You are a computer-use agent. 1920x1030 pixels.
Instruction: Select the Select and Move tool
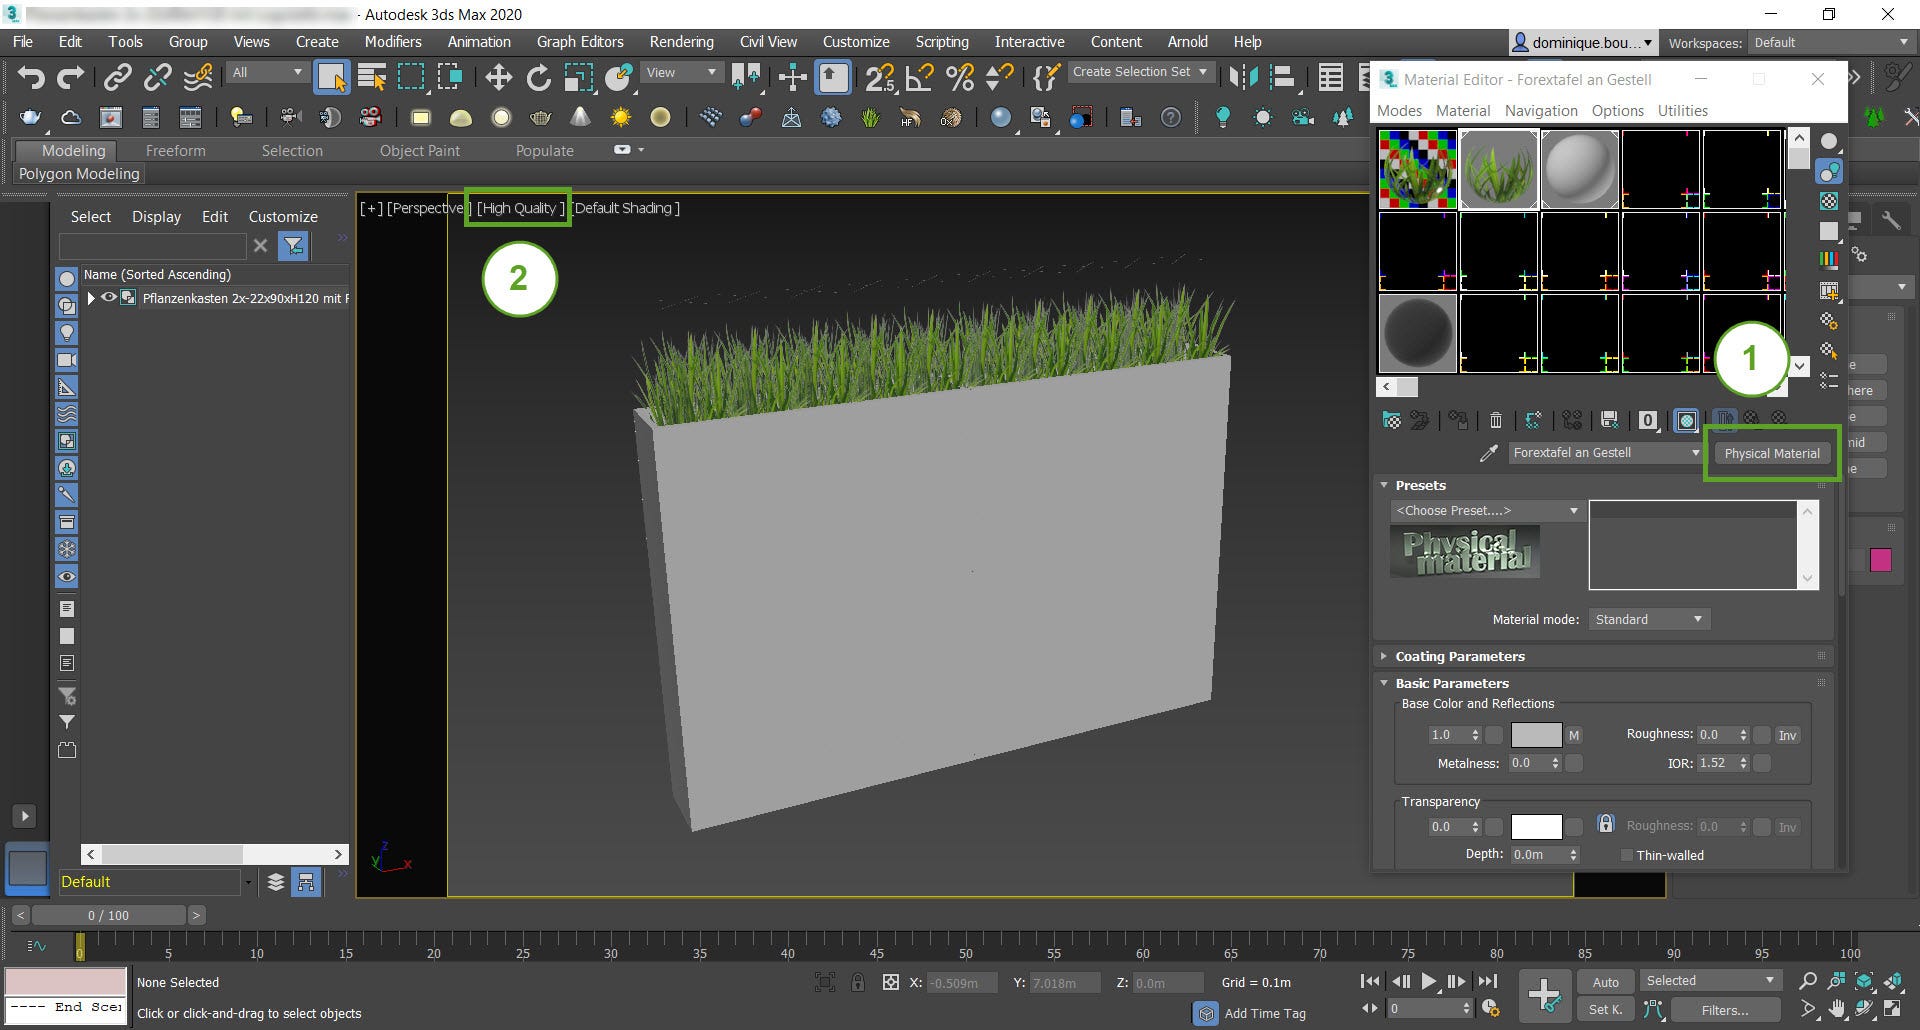coord(498,77)
